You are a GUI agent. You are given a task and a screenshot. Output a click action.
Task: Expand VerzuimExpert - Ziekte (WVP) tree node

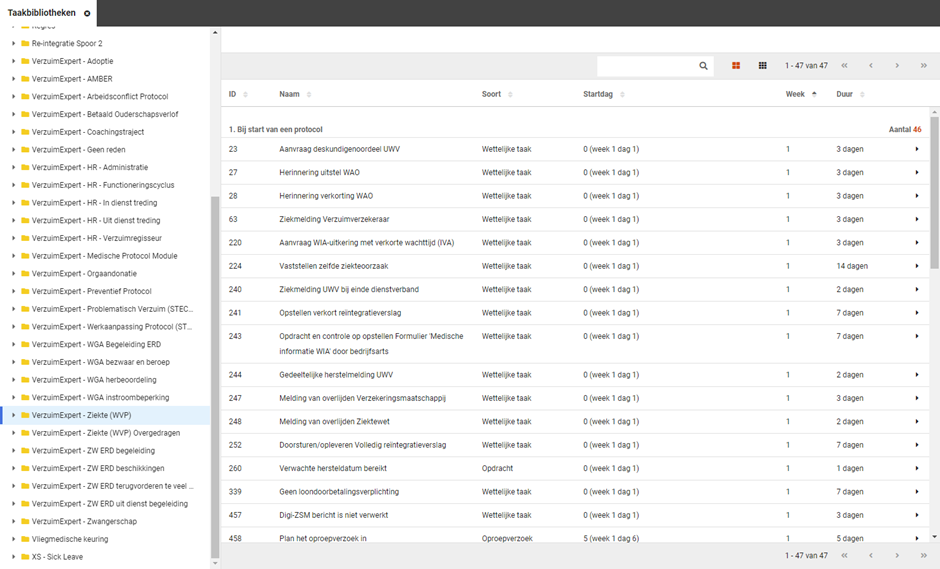13,415
